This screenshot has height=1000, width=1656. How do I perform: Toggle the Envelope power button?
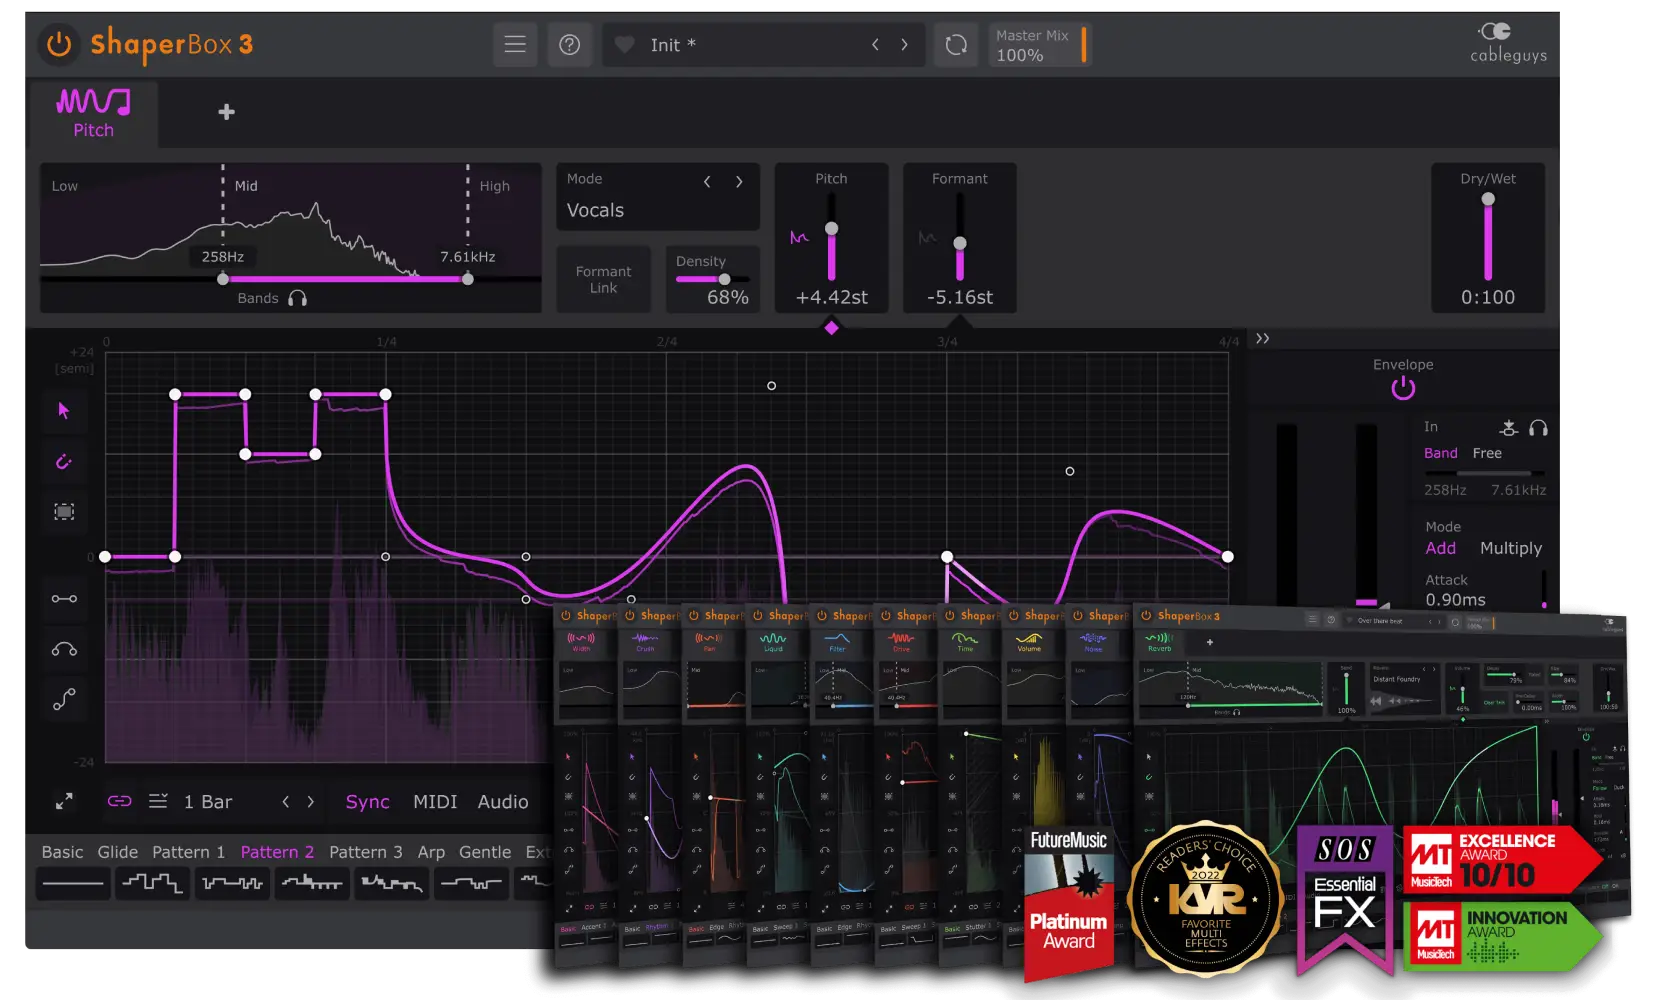[x=1403, y=388]
